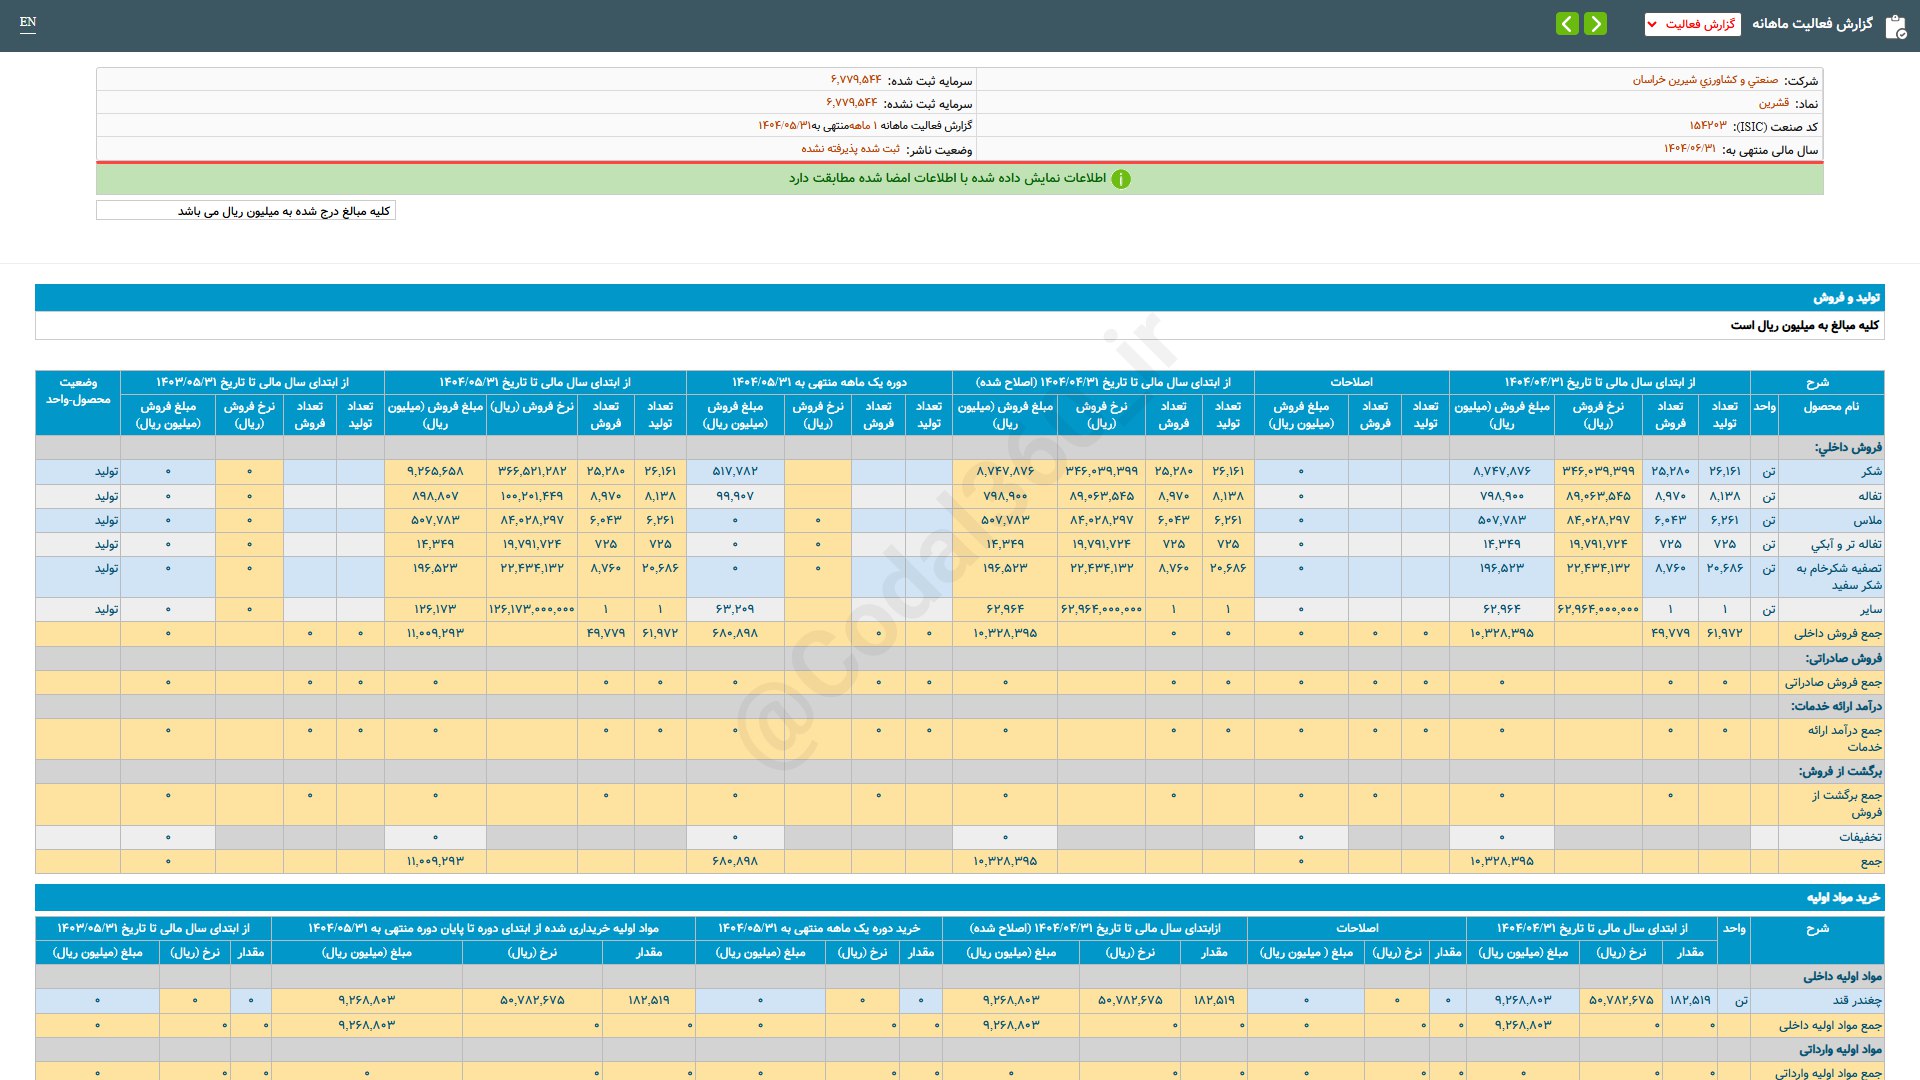Open the گزارش فعالیت dropdown

(1692, 24)
